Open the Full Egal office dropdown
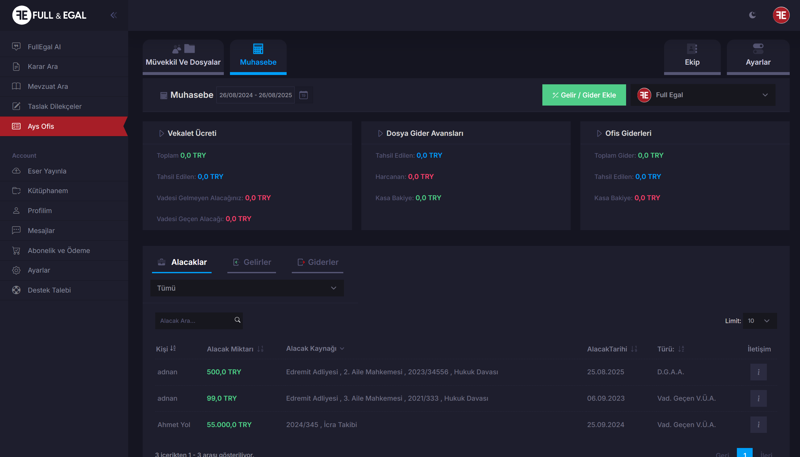800x457 pixels. pyautogui.click(x=704, y=95)
